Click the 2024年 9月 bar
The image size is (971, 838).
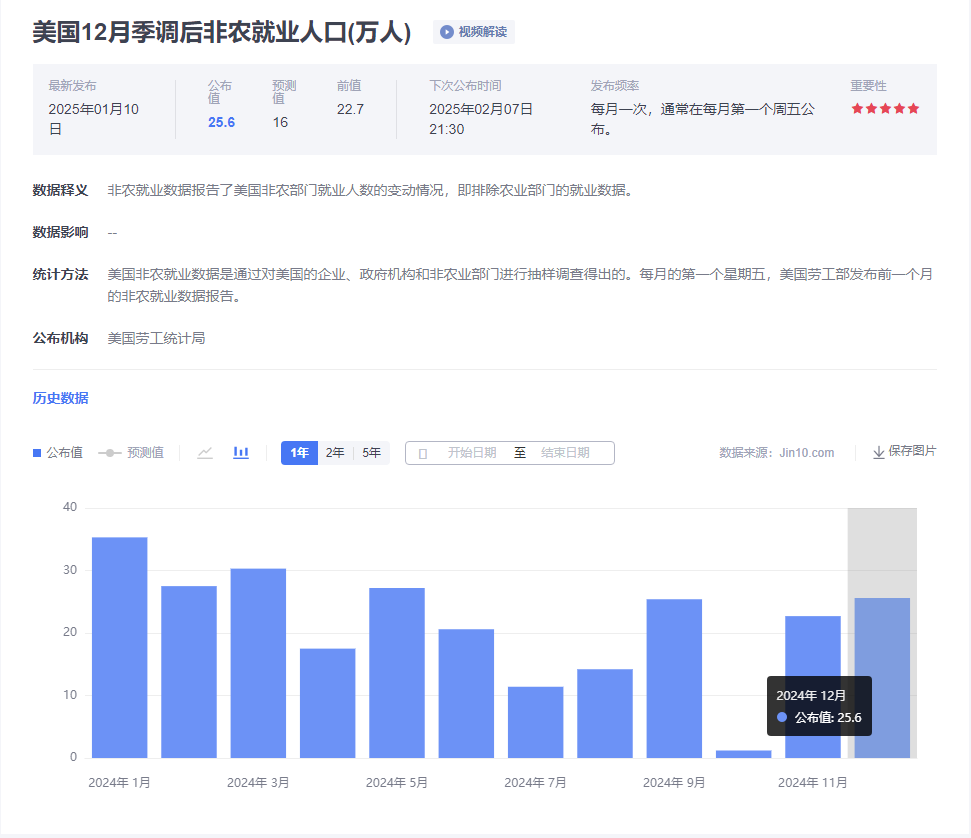[674, 678]
